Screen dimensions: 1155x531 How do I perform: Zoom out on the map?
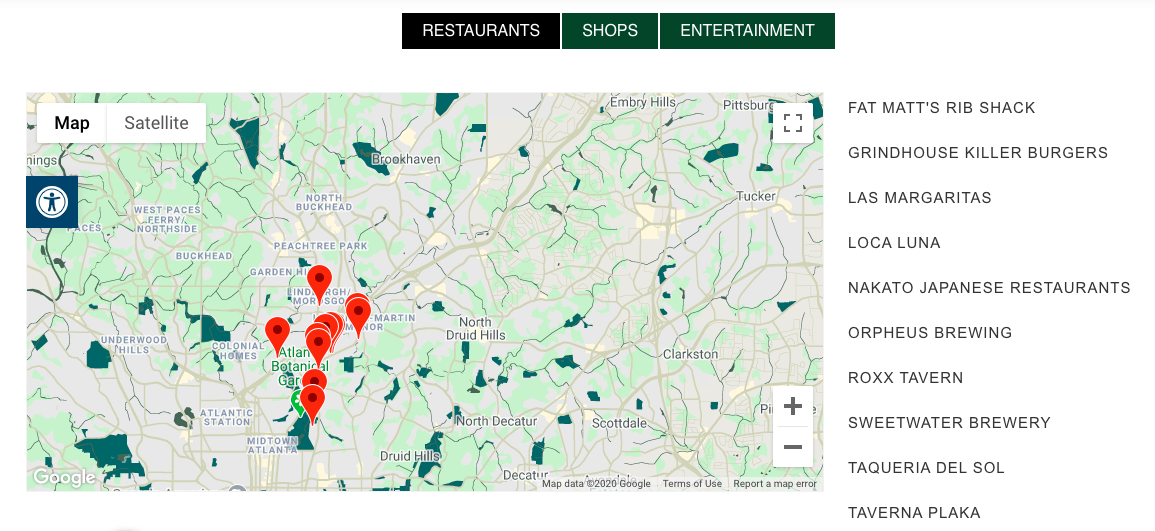coord(793,447)
